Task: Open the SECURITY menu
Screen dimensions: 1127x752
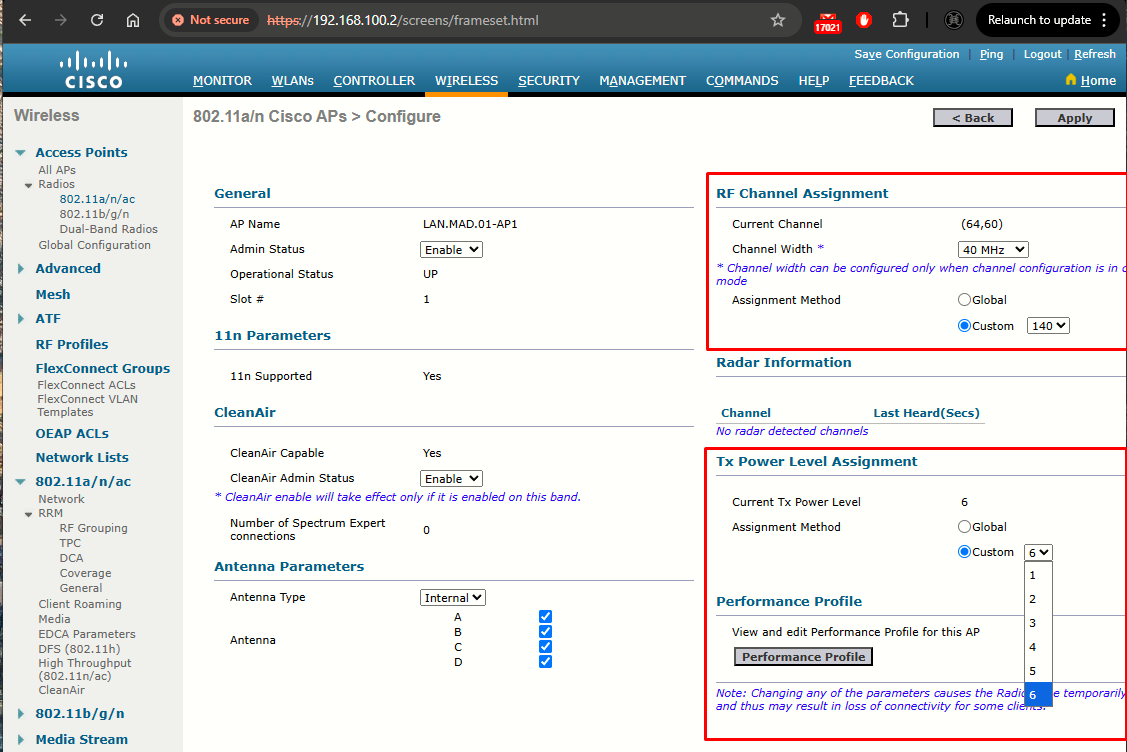Action: (548, 81)
